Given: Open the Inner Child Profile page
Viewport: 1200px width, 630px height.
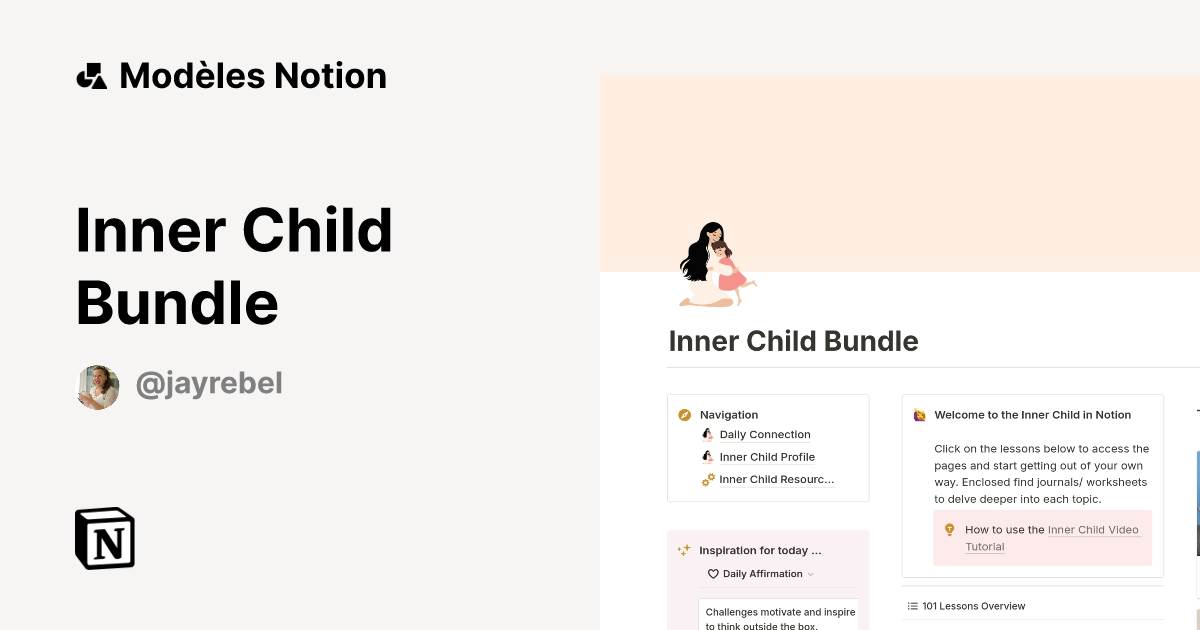Looking at the screenshot, I should click(767, 457).
